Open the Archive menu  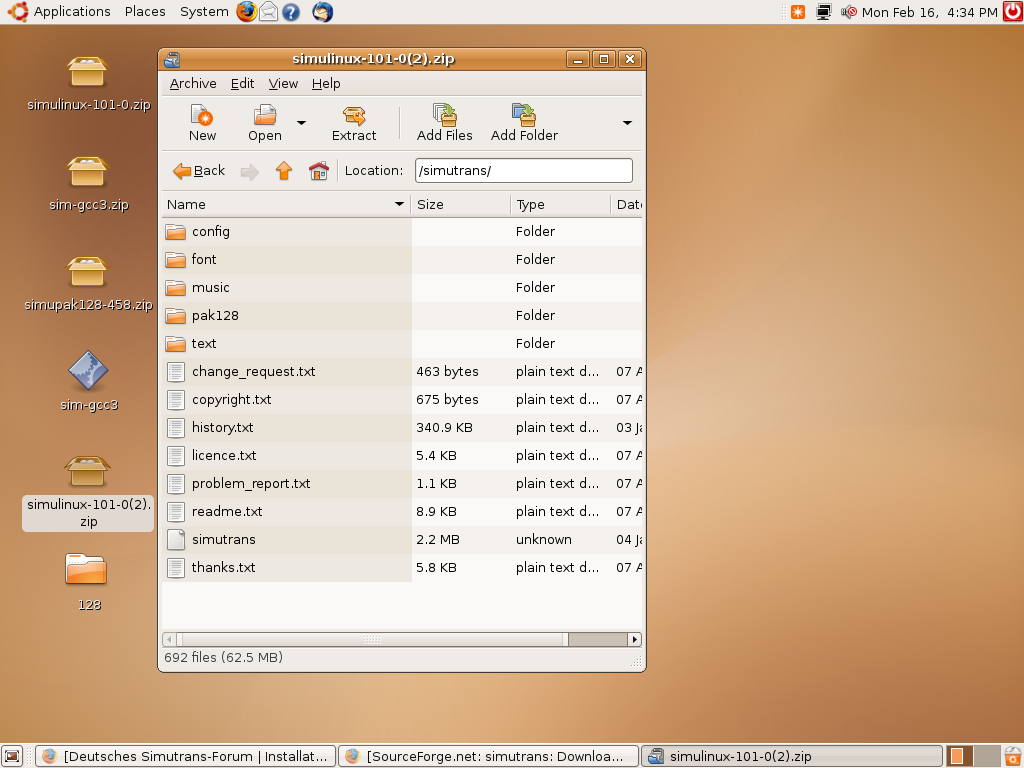coord(193,84)
